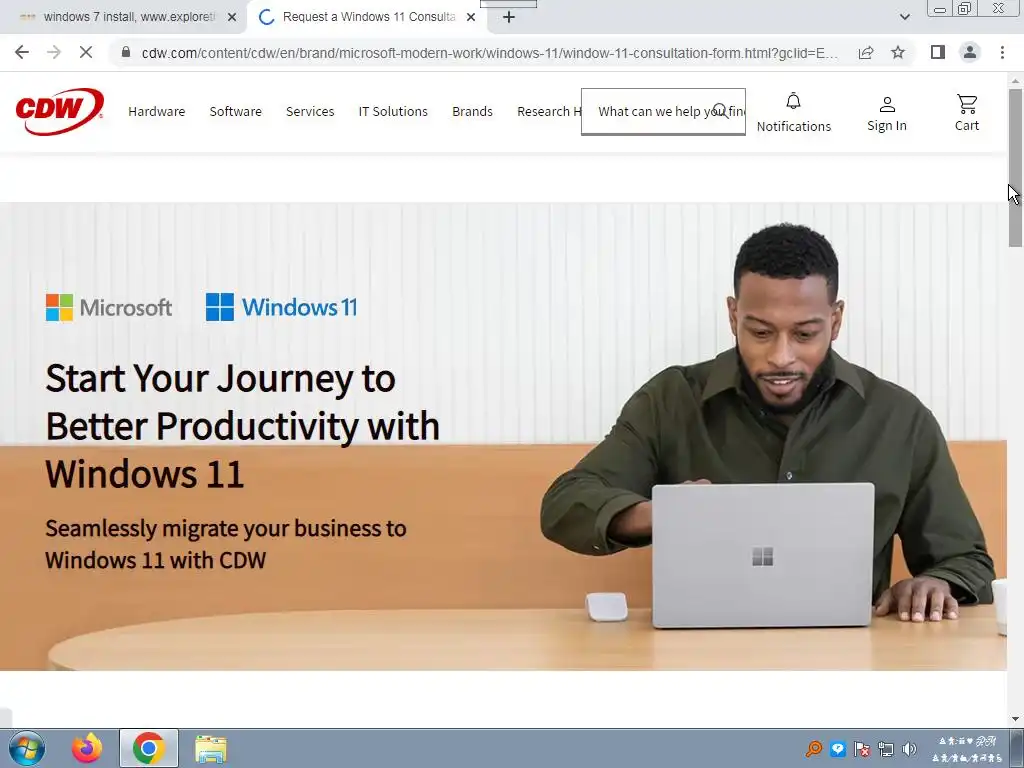Image resolution: width=1024 pixels, height=768 pixels.
Task: Open Notifications bell
Action: point(793,112)
